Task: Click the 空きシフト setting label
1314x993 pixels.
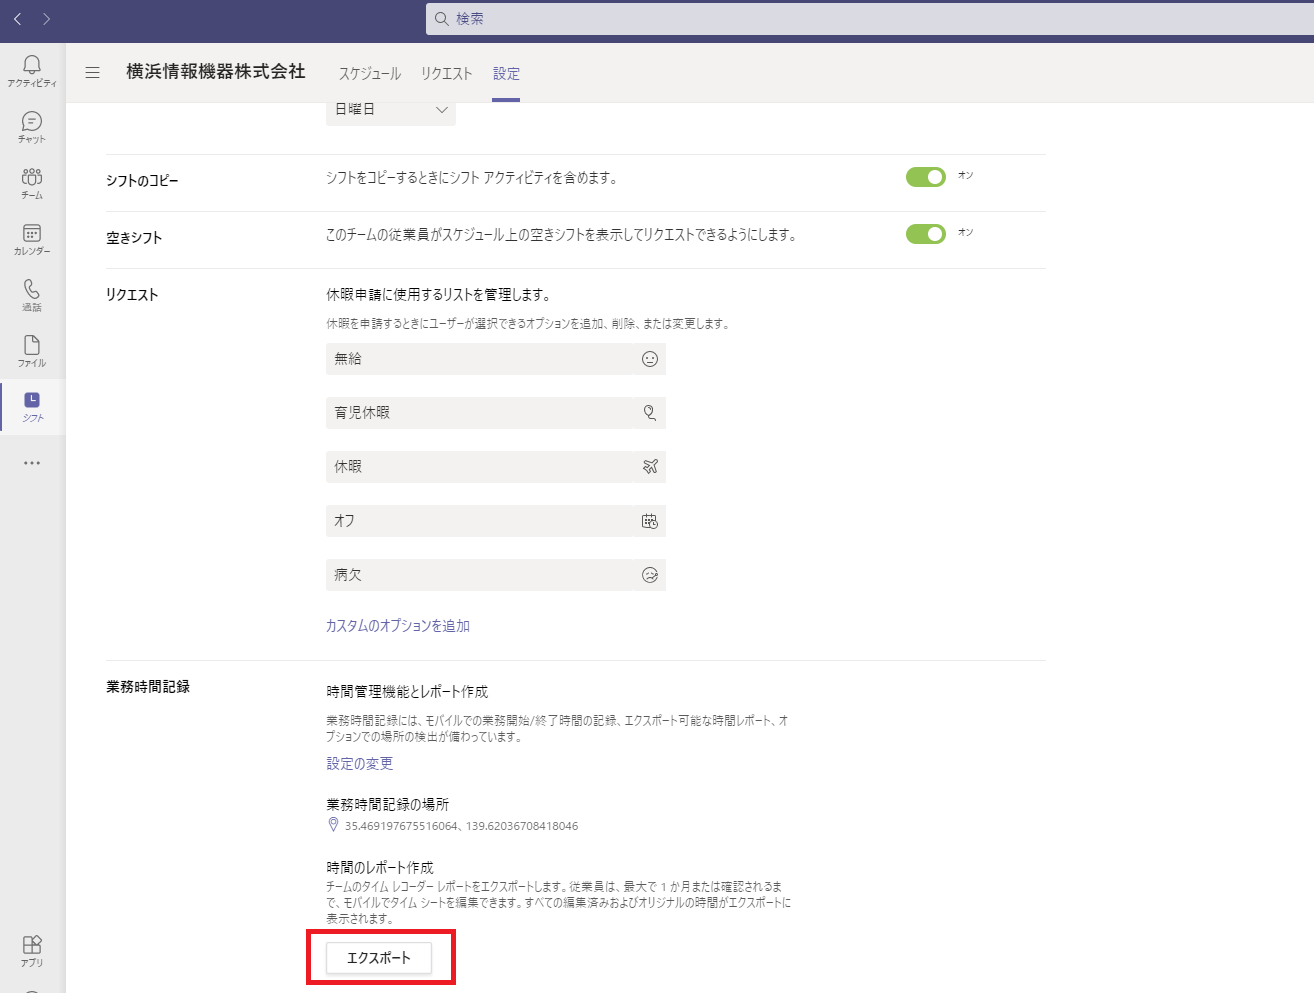Action: coord(134,238)
